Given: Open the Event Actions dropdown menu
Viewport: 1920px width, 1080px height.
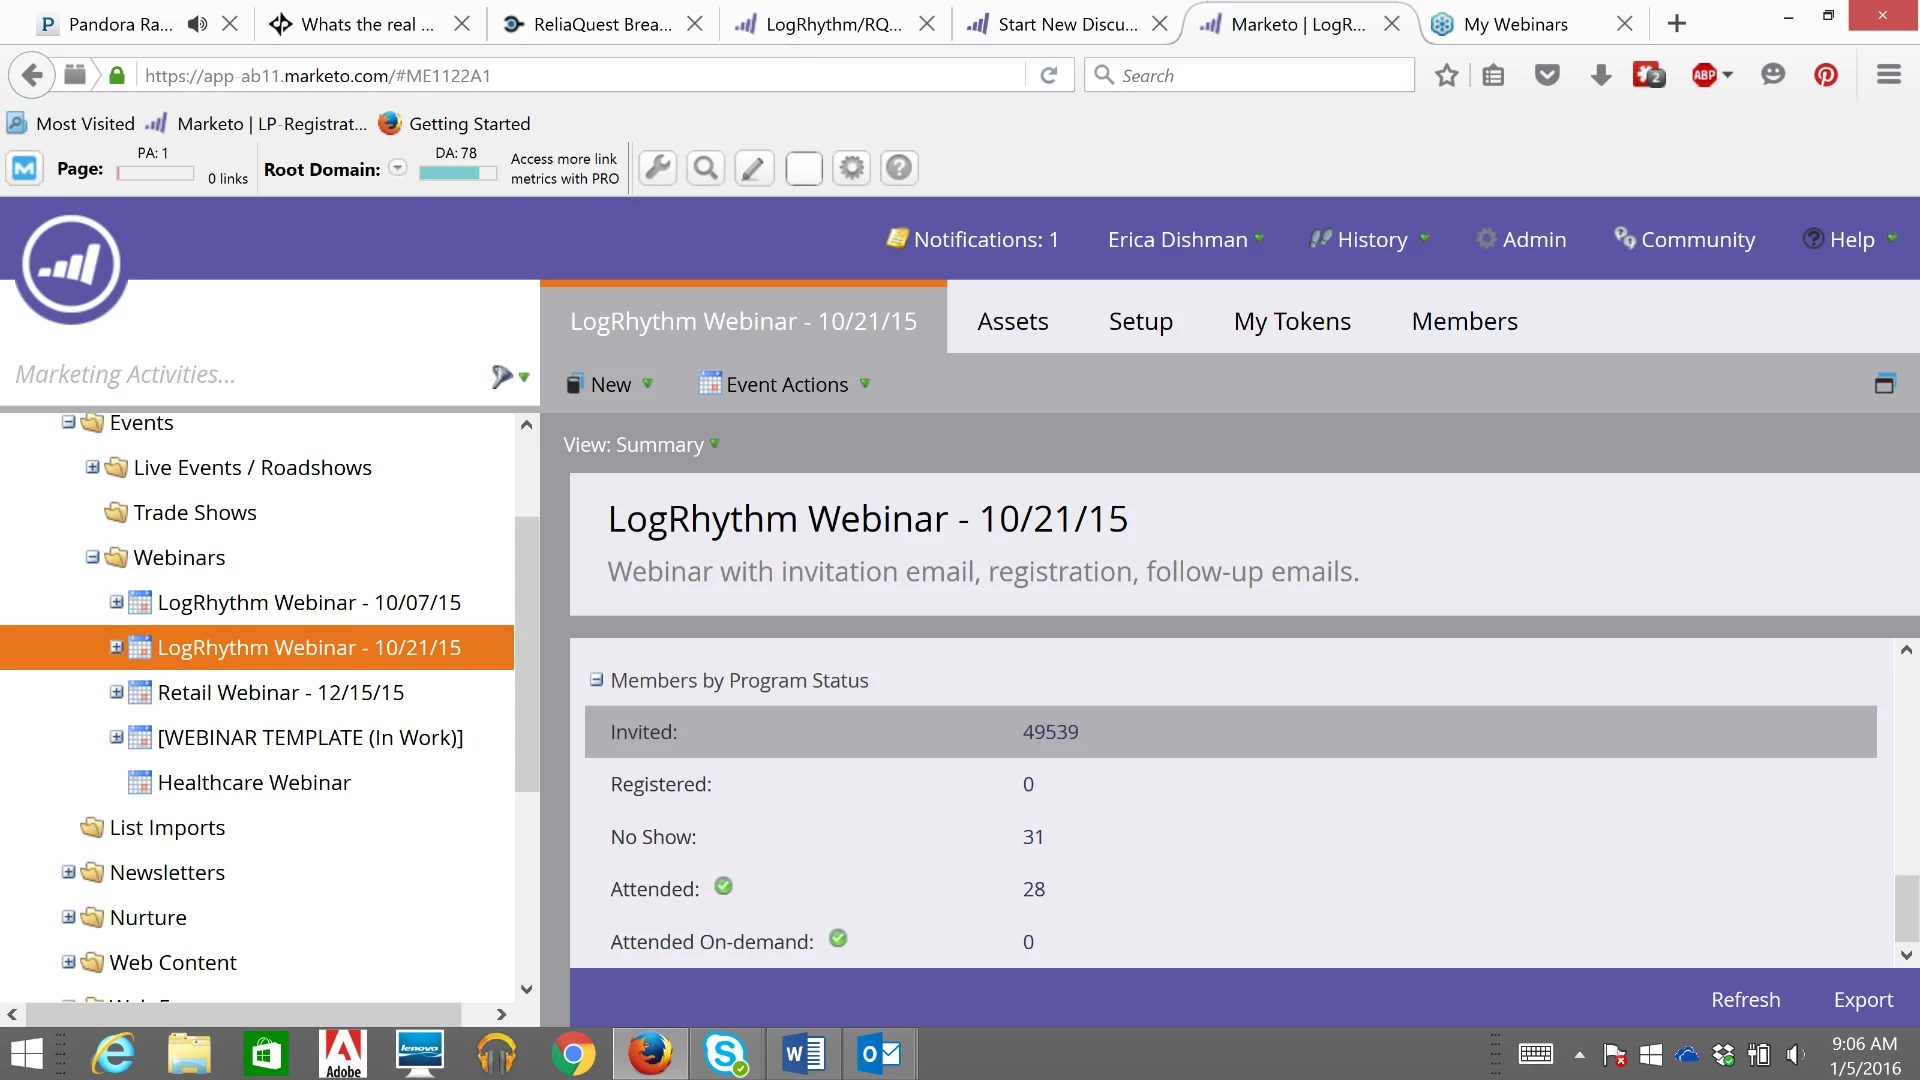Looking at the screenshot, I should point(785,385).
